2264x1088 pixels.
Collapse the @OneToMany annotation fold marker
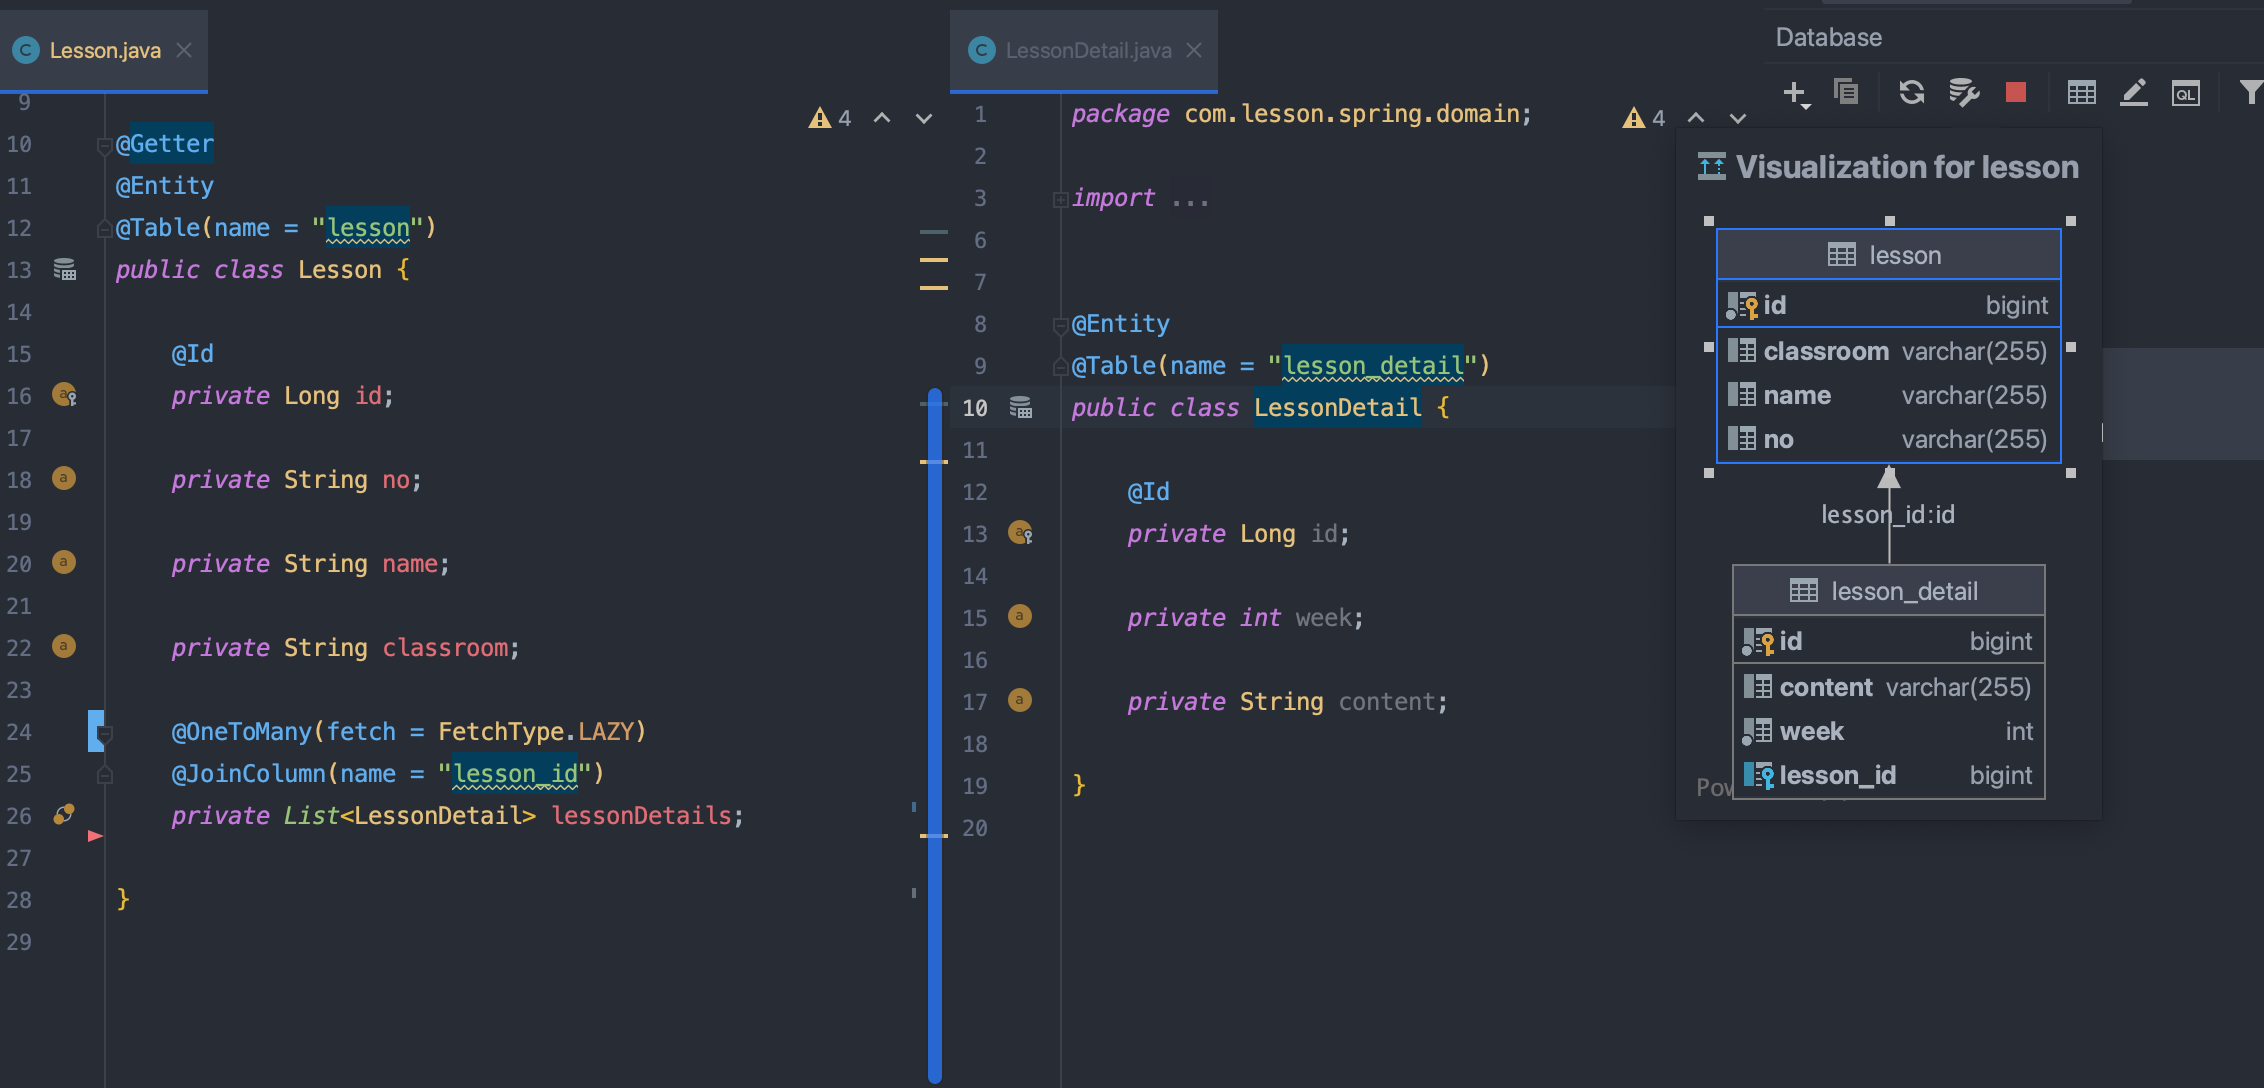click(104, 733)
